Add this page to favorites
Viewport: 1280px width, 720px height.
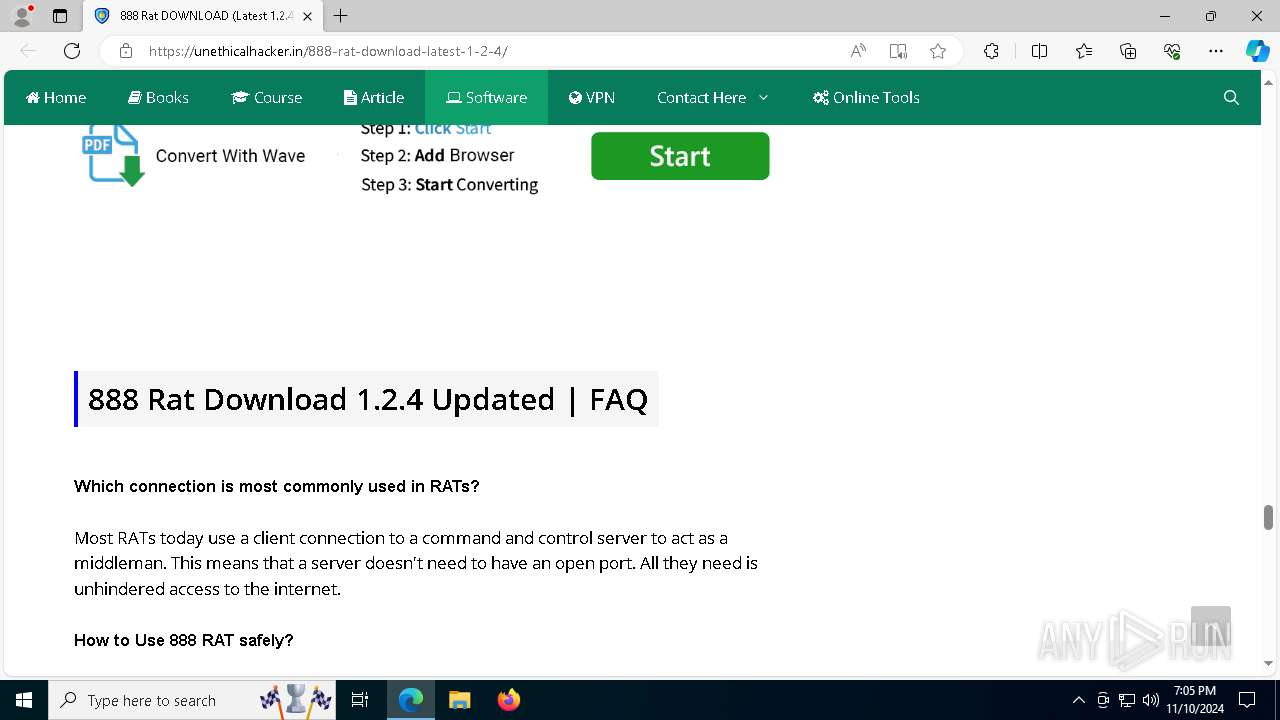[938, 51]
